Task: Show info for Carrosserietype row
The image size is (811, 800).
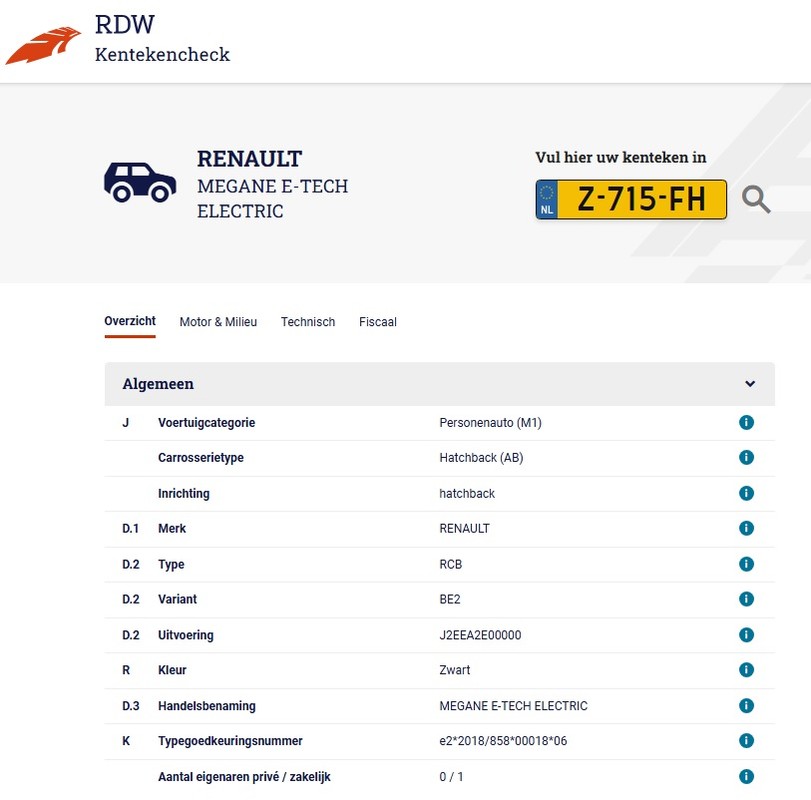Action: pos(745,458)
